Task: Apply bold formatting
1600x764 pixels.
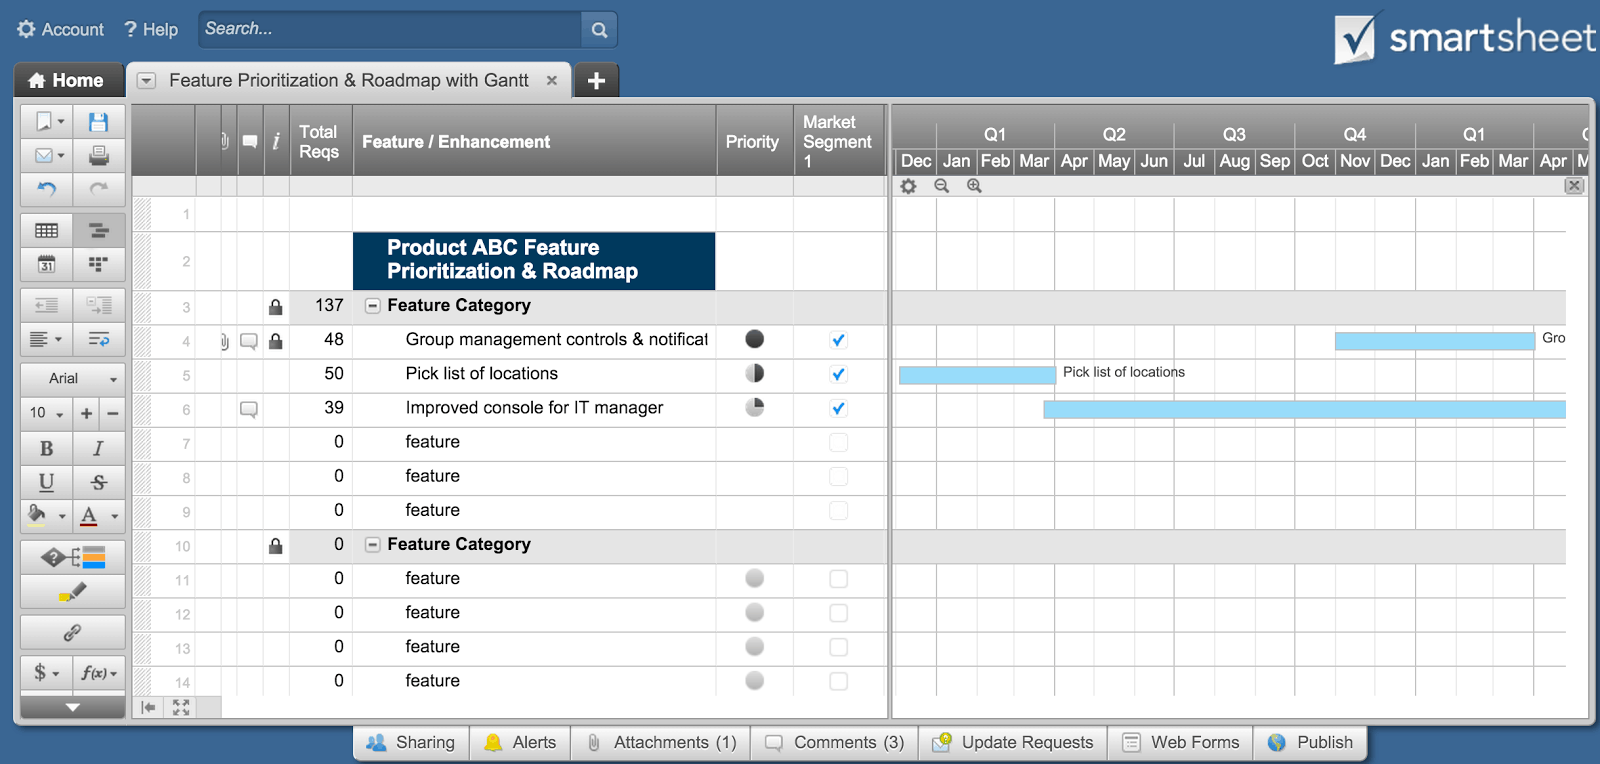Action: [46, 448]
